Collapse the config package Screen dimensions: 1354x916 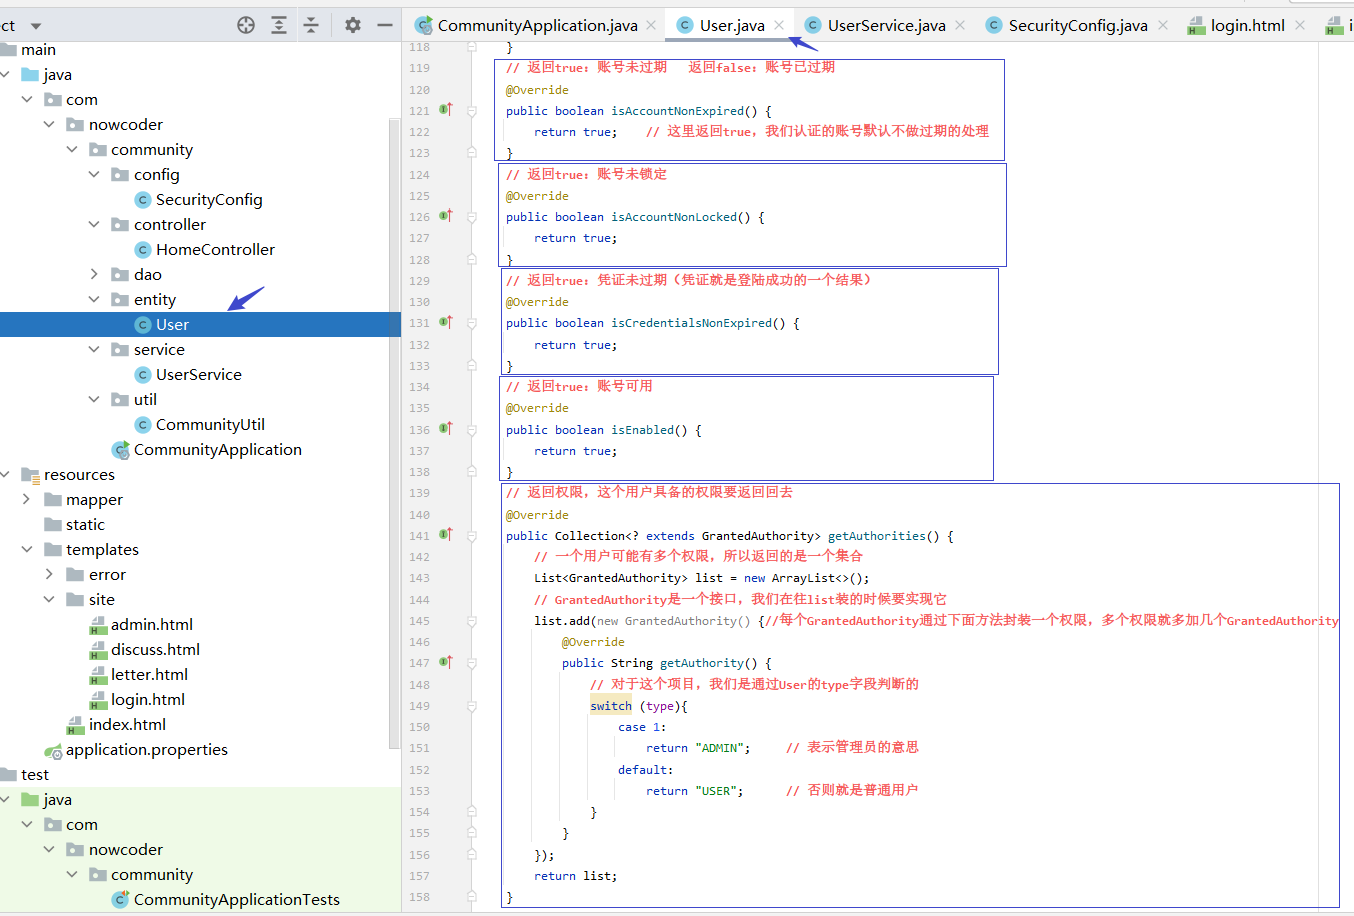94,174
